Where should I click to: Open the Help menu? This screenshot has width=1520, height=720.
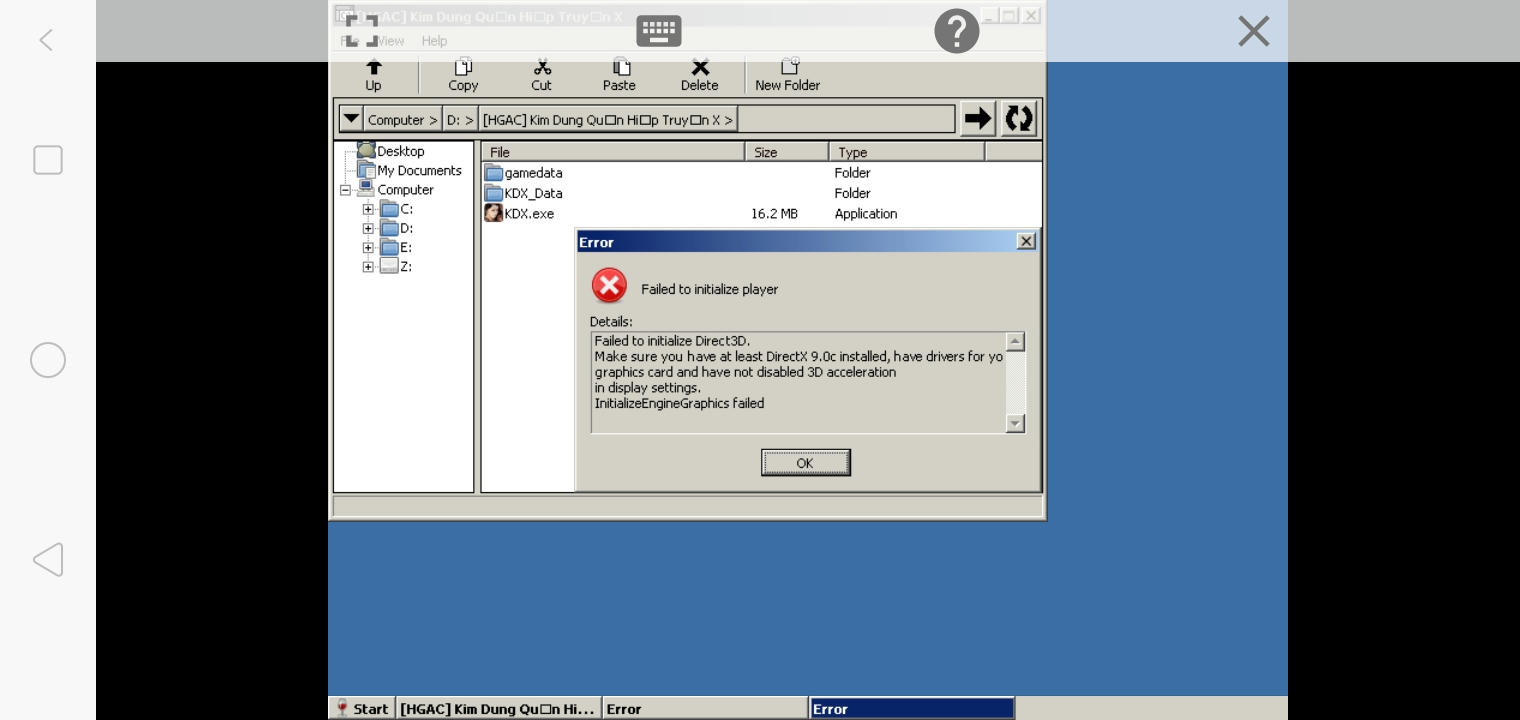click(434, 41)
